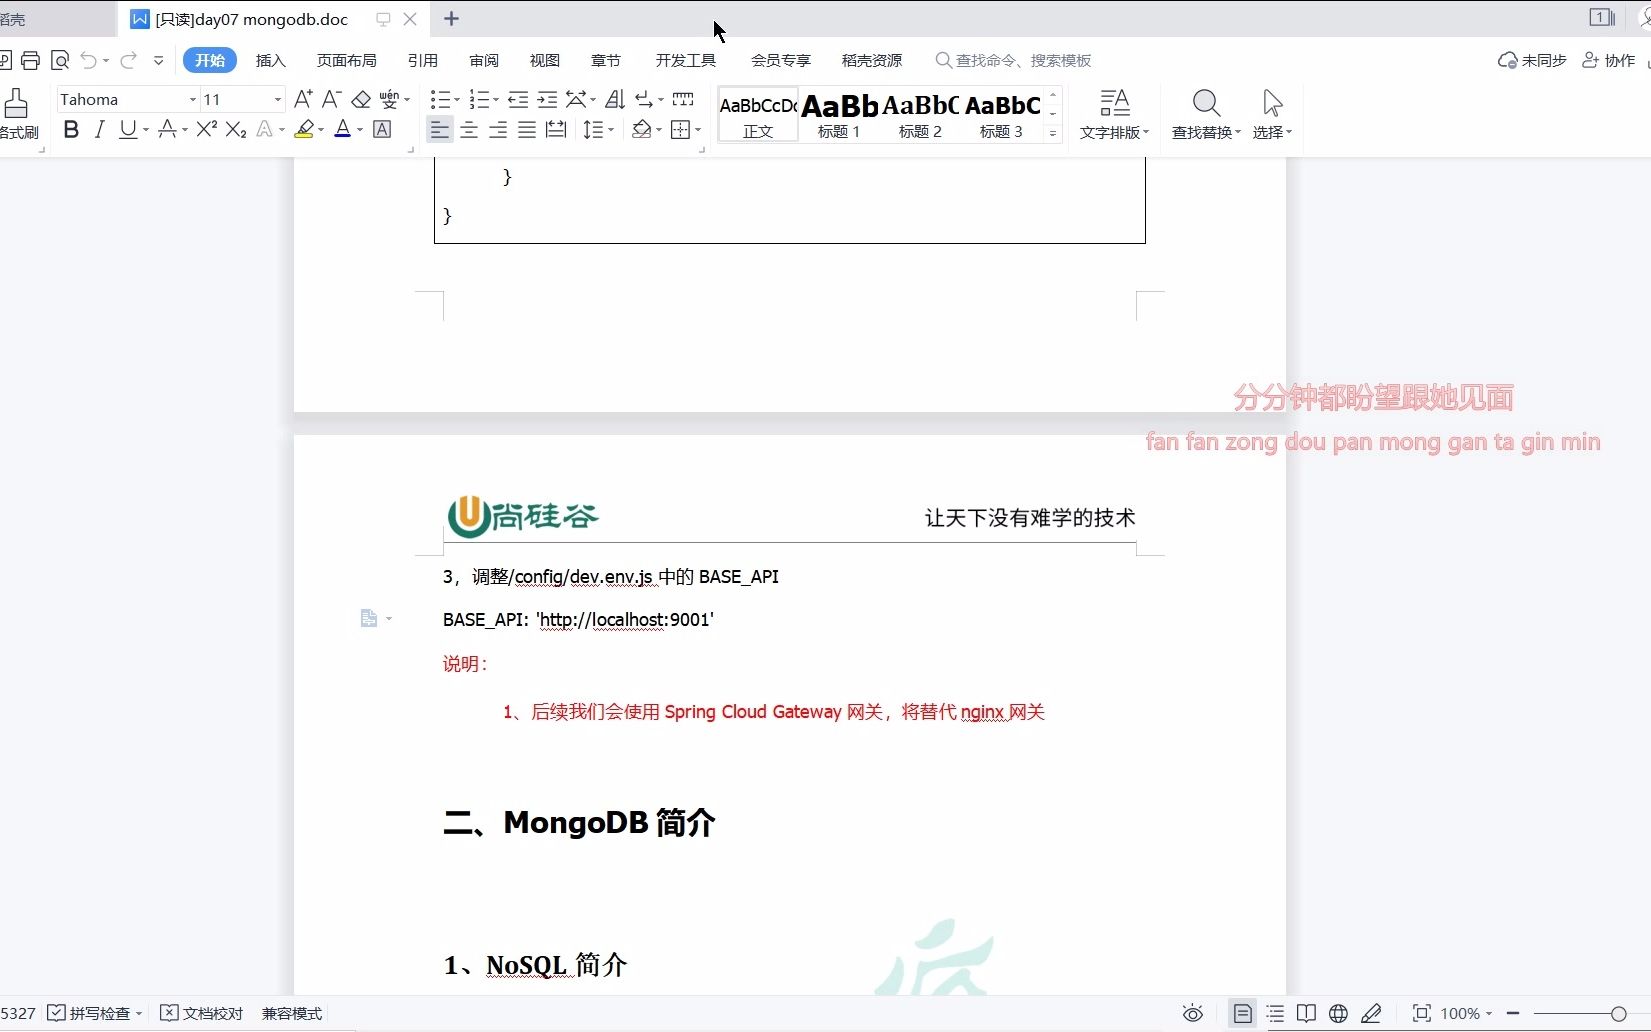
Task: Click the Print icon in quick toolbar
Action: point(30,60)
